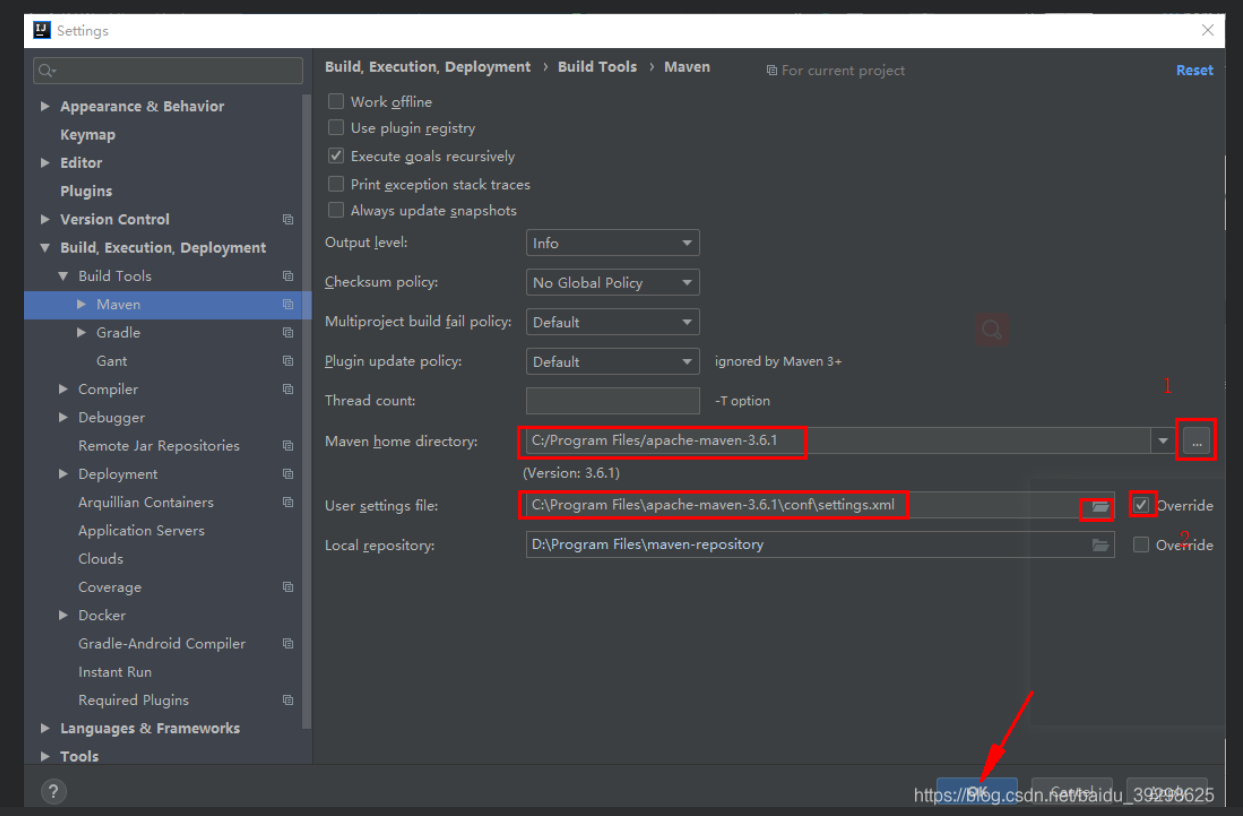Screen dimensions: 1243x816
Task: Click project-level icon beside Arquillian Containers
Action: tap(288, 502)
